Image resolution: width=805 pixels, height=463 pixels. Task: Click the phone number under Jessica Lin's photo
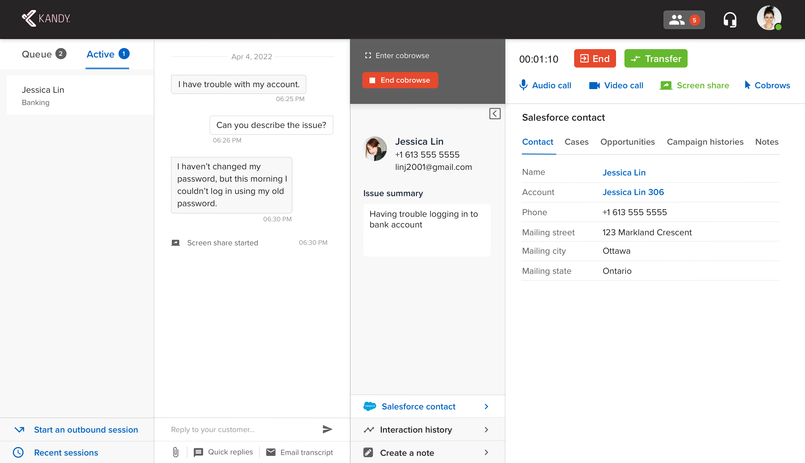427,155
